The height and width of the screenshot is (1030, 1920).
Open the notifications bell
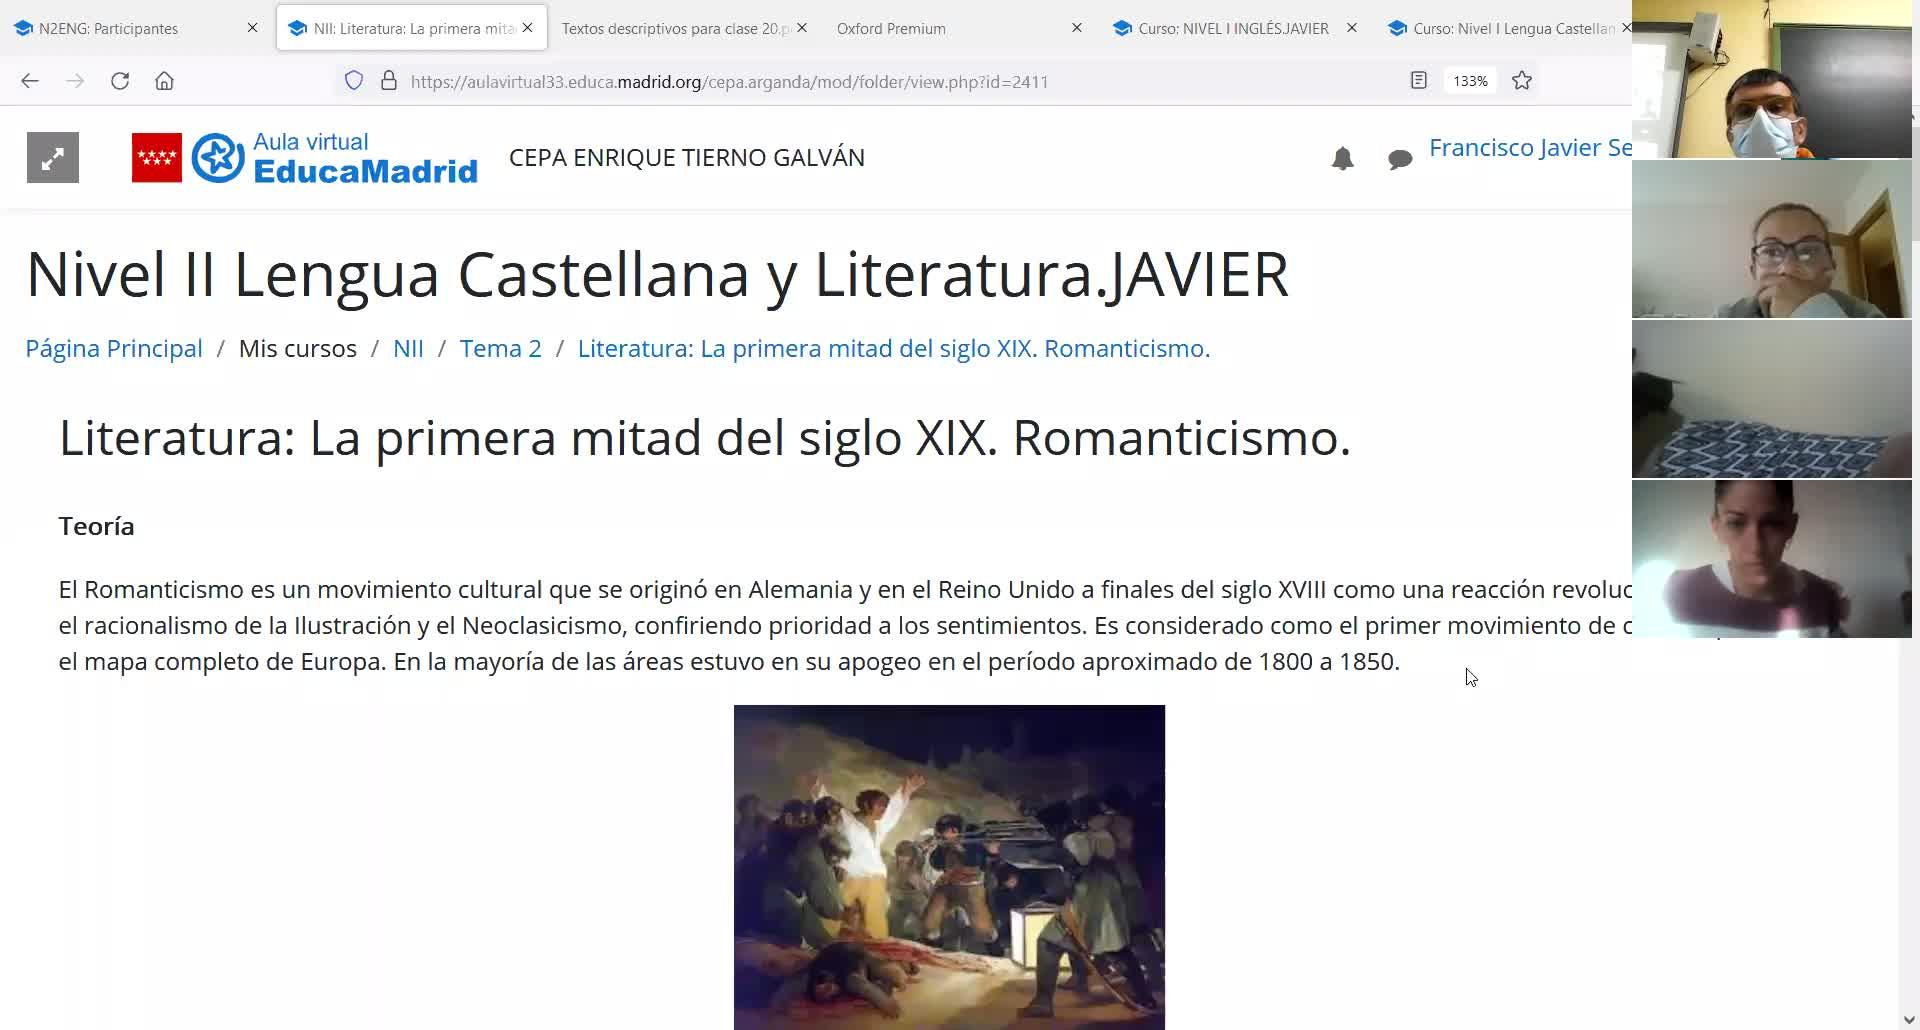1342,158
